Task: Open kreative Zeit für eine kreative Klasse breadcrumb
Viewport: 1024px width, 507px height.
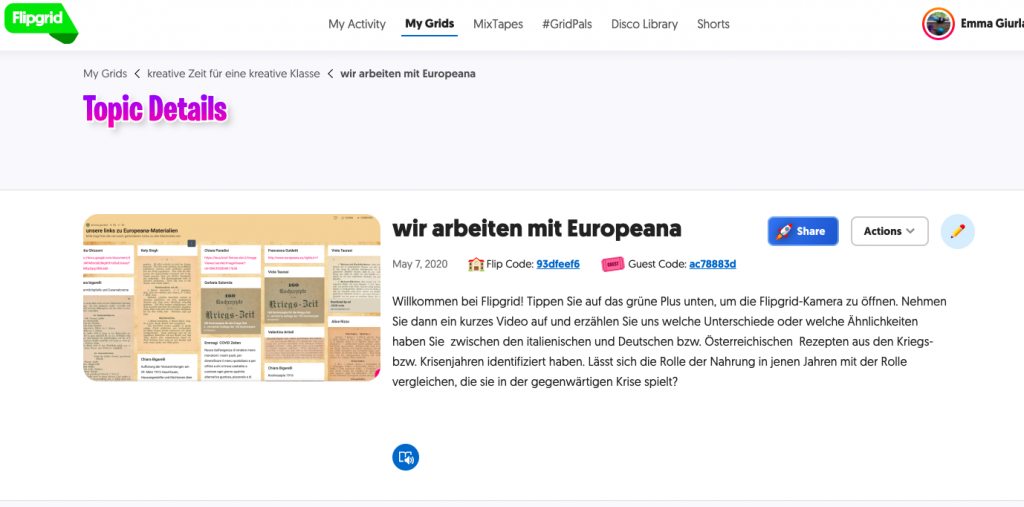Action: (x=233, y=74)
